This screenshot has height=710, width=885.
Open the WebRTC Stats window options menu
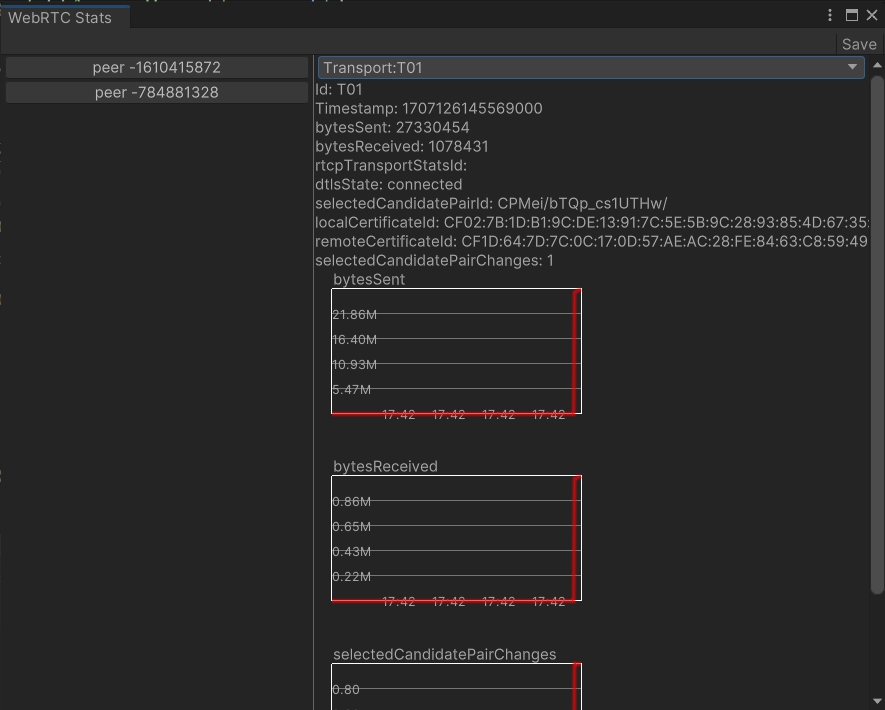[x=830, y=15]
